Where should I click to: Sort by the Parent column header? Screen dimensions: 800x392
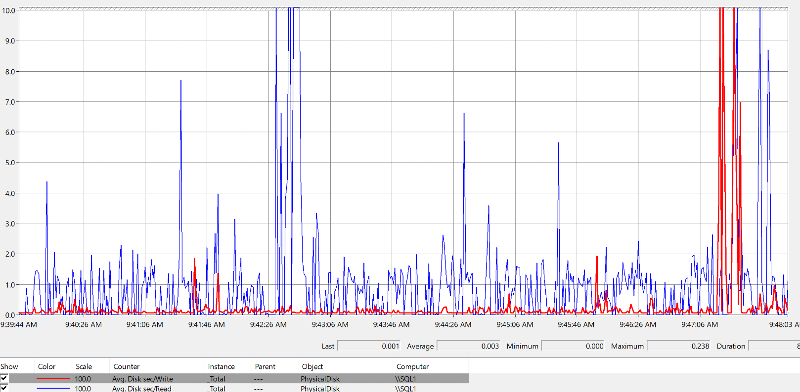[x=264, y=366]
